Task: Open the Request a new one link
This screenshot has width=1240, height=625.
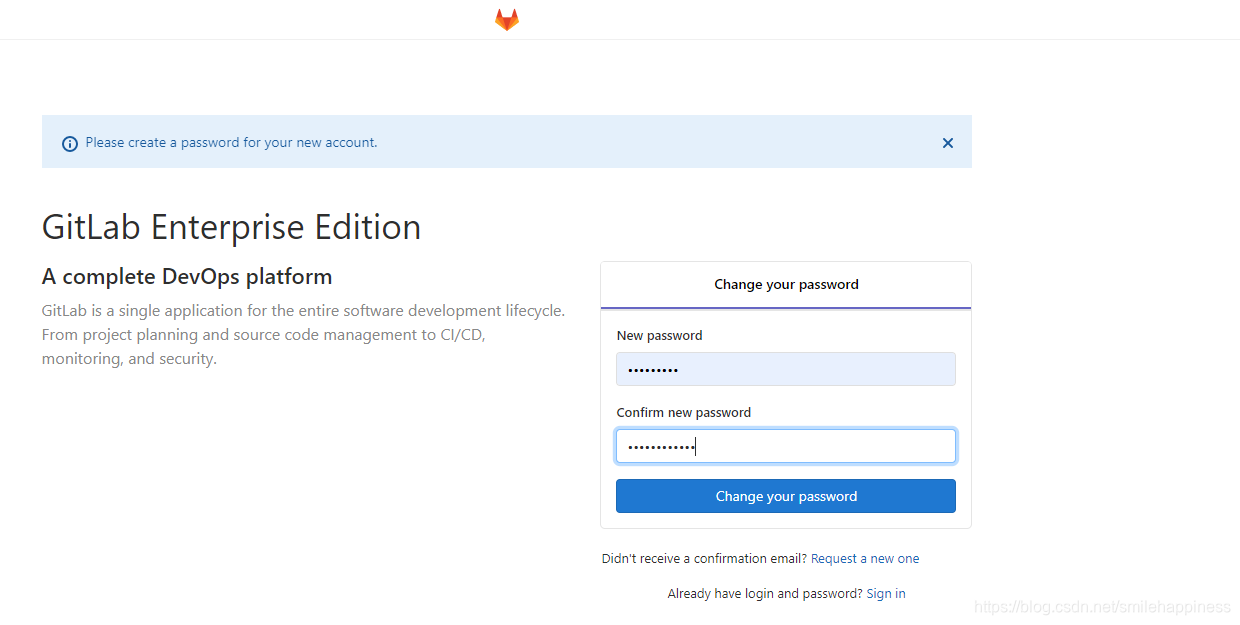Action: click(865, 559)
